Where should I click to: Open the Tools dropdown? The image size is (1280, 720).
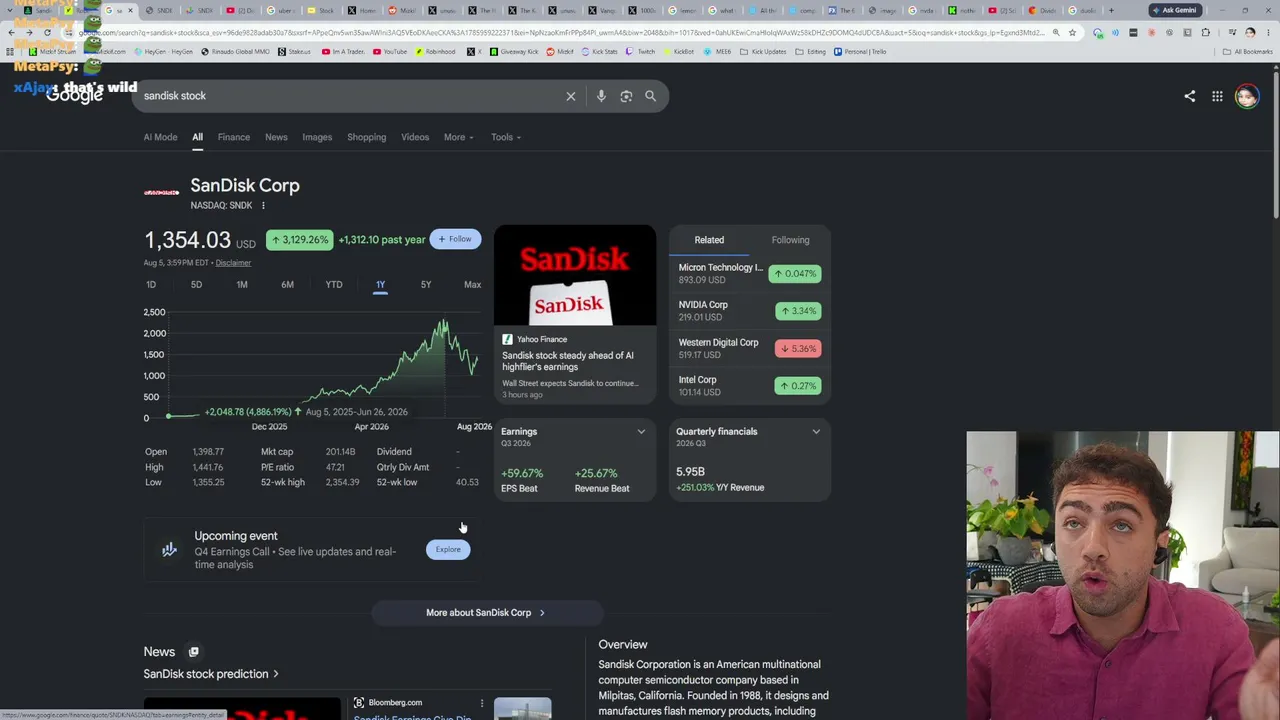point(506,137)
